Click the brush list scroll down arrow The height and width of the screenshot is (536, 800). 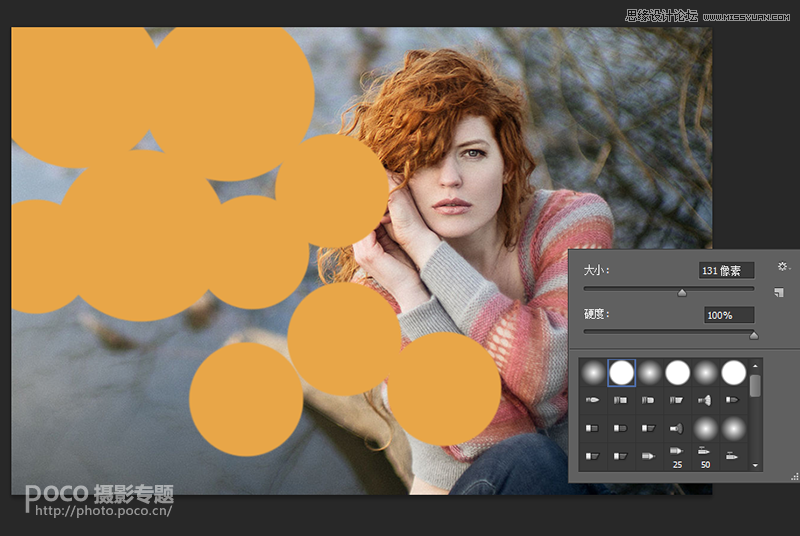coord(756,465)
